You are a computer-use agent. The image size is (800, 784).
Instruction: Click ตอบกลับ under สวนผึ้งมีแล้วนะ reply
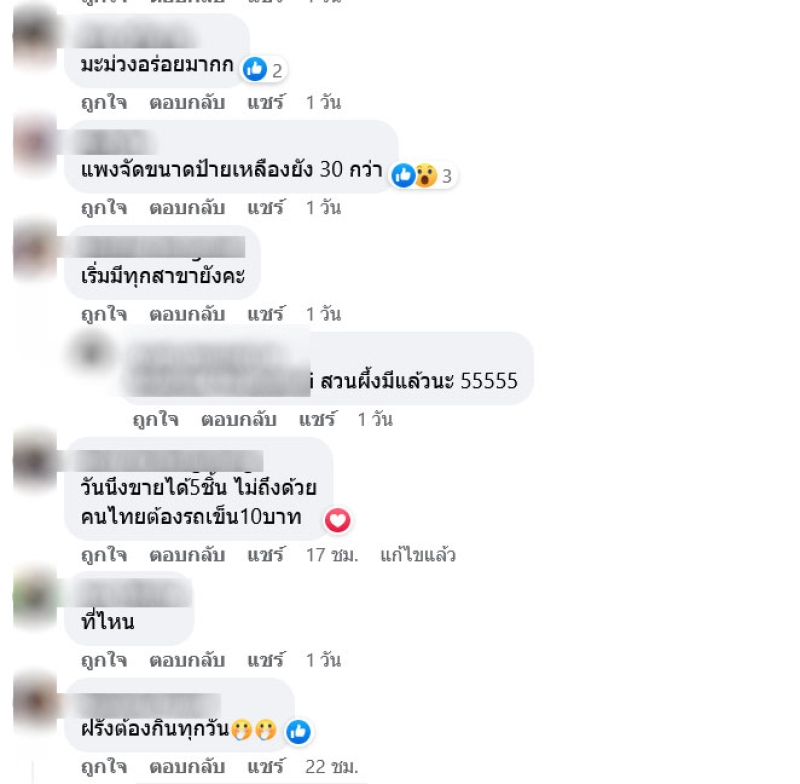239,420
